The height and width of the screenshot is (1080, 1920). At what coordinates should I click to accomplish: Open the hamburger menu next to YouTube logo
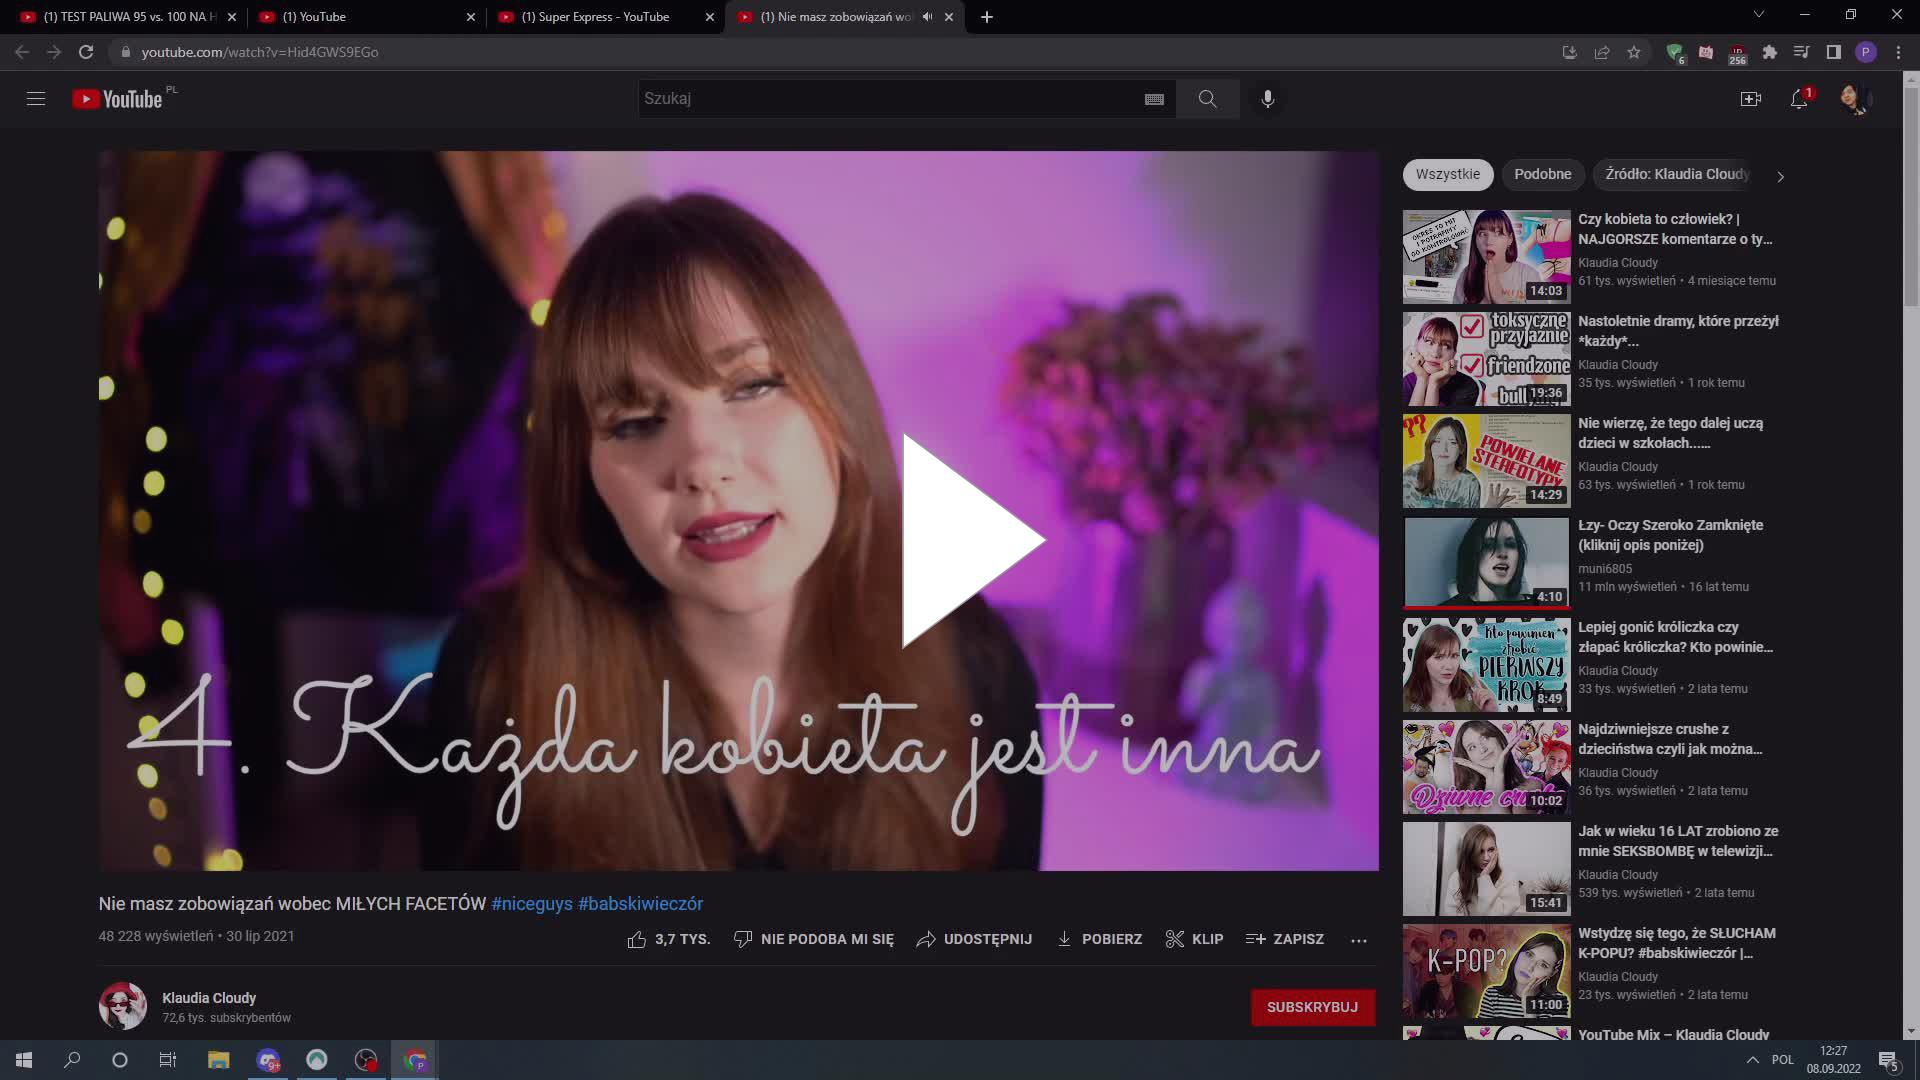coord(36,98)
